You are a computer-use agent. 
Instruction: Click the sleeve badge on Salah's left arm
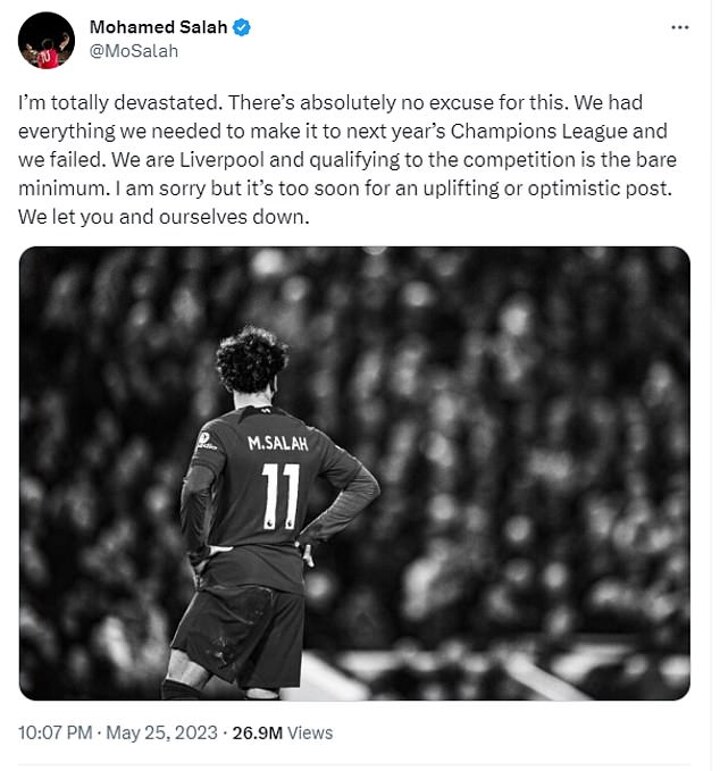click(207, 438)
